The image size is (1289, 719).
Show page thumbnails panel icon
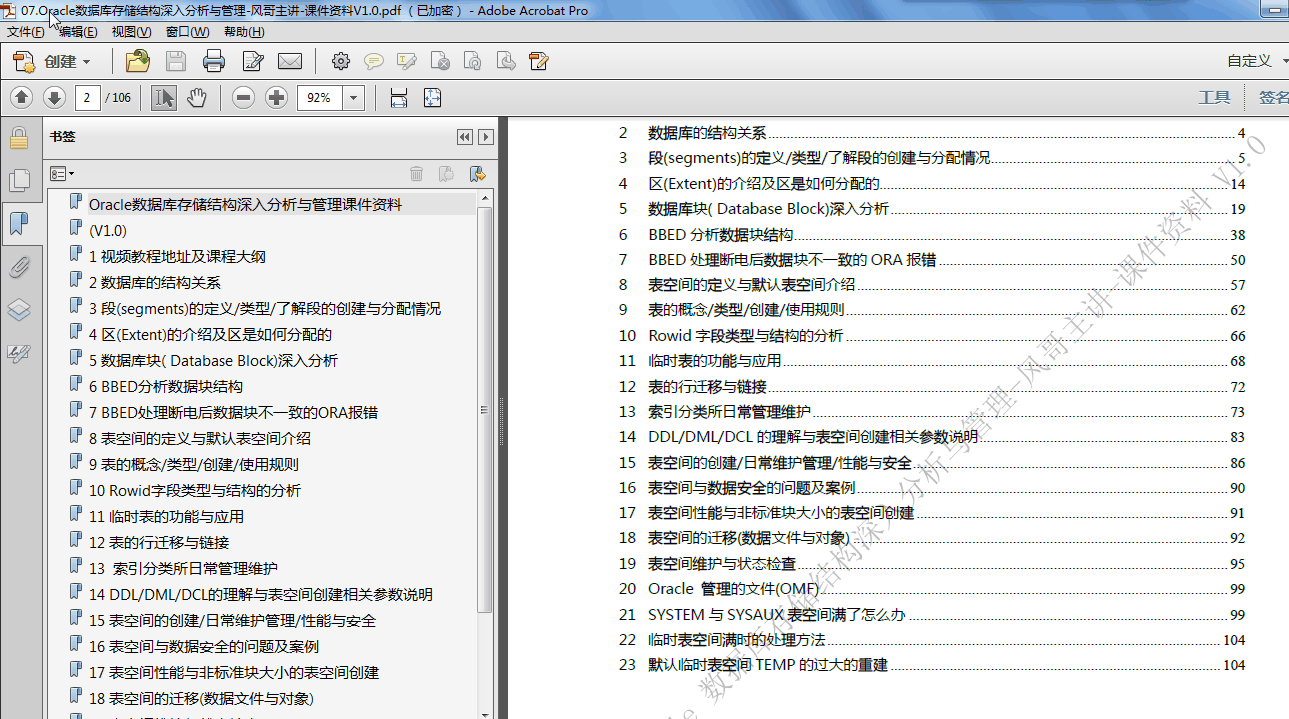pyautogui.click(x=19, y=180)
